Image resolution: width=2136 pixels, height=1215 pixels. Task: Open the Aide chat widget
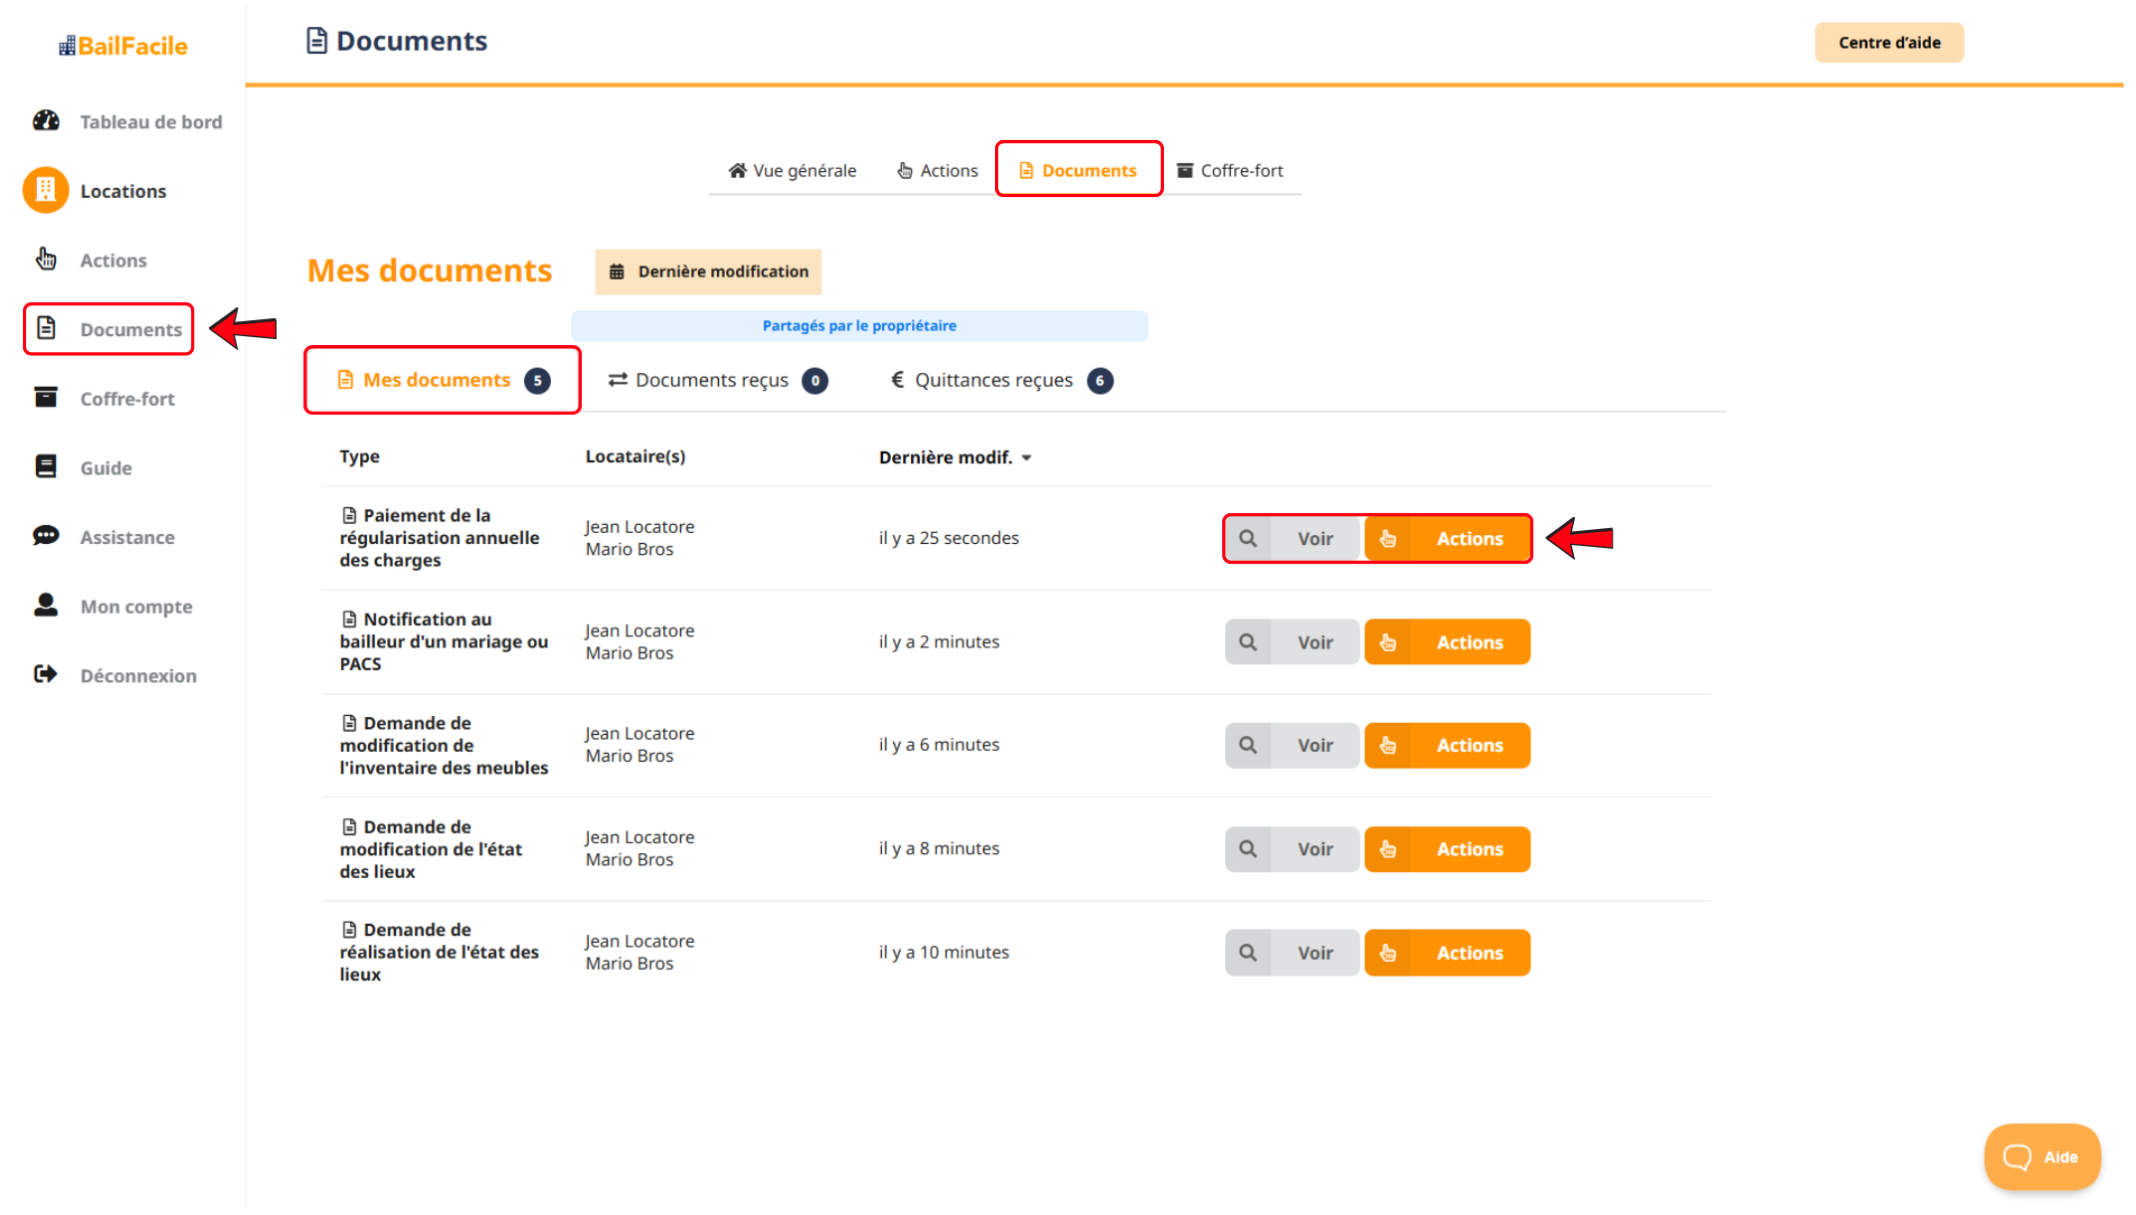[2041, 1157]
